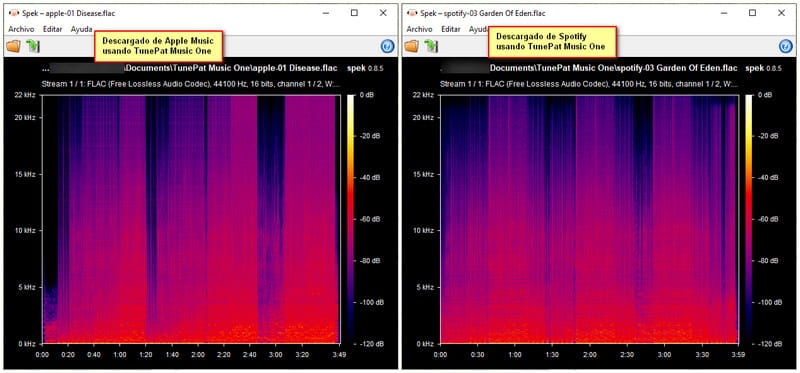This screenshot has height=373, width=800.
Task: Click the 22 kHz axis label in the apple-01 window
Action: point(25,95)
